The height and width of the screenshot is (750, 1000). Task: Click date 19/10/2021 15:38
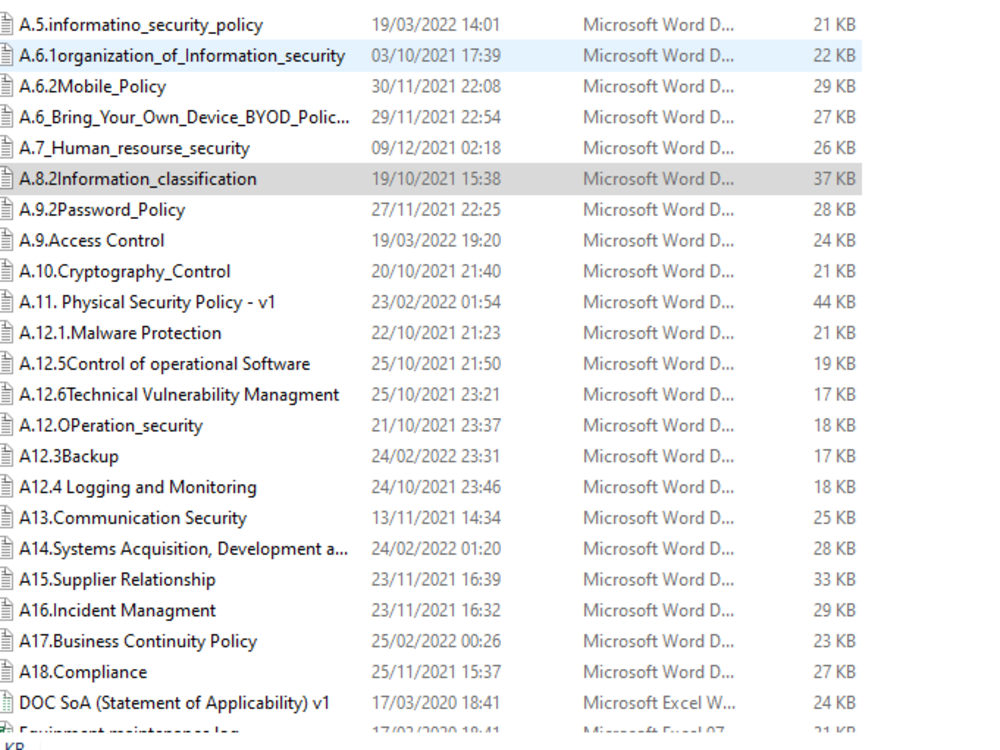click(436, 179)
